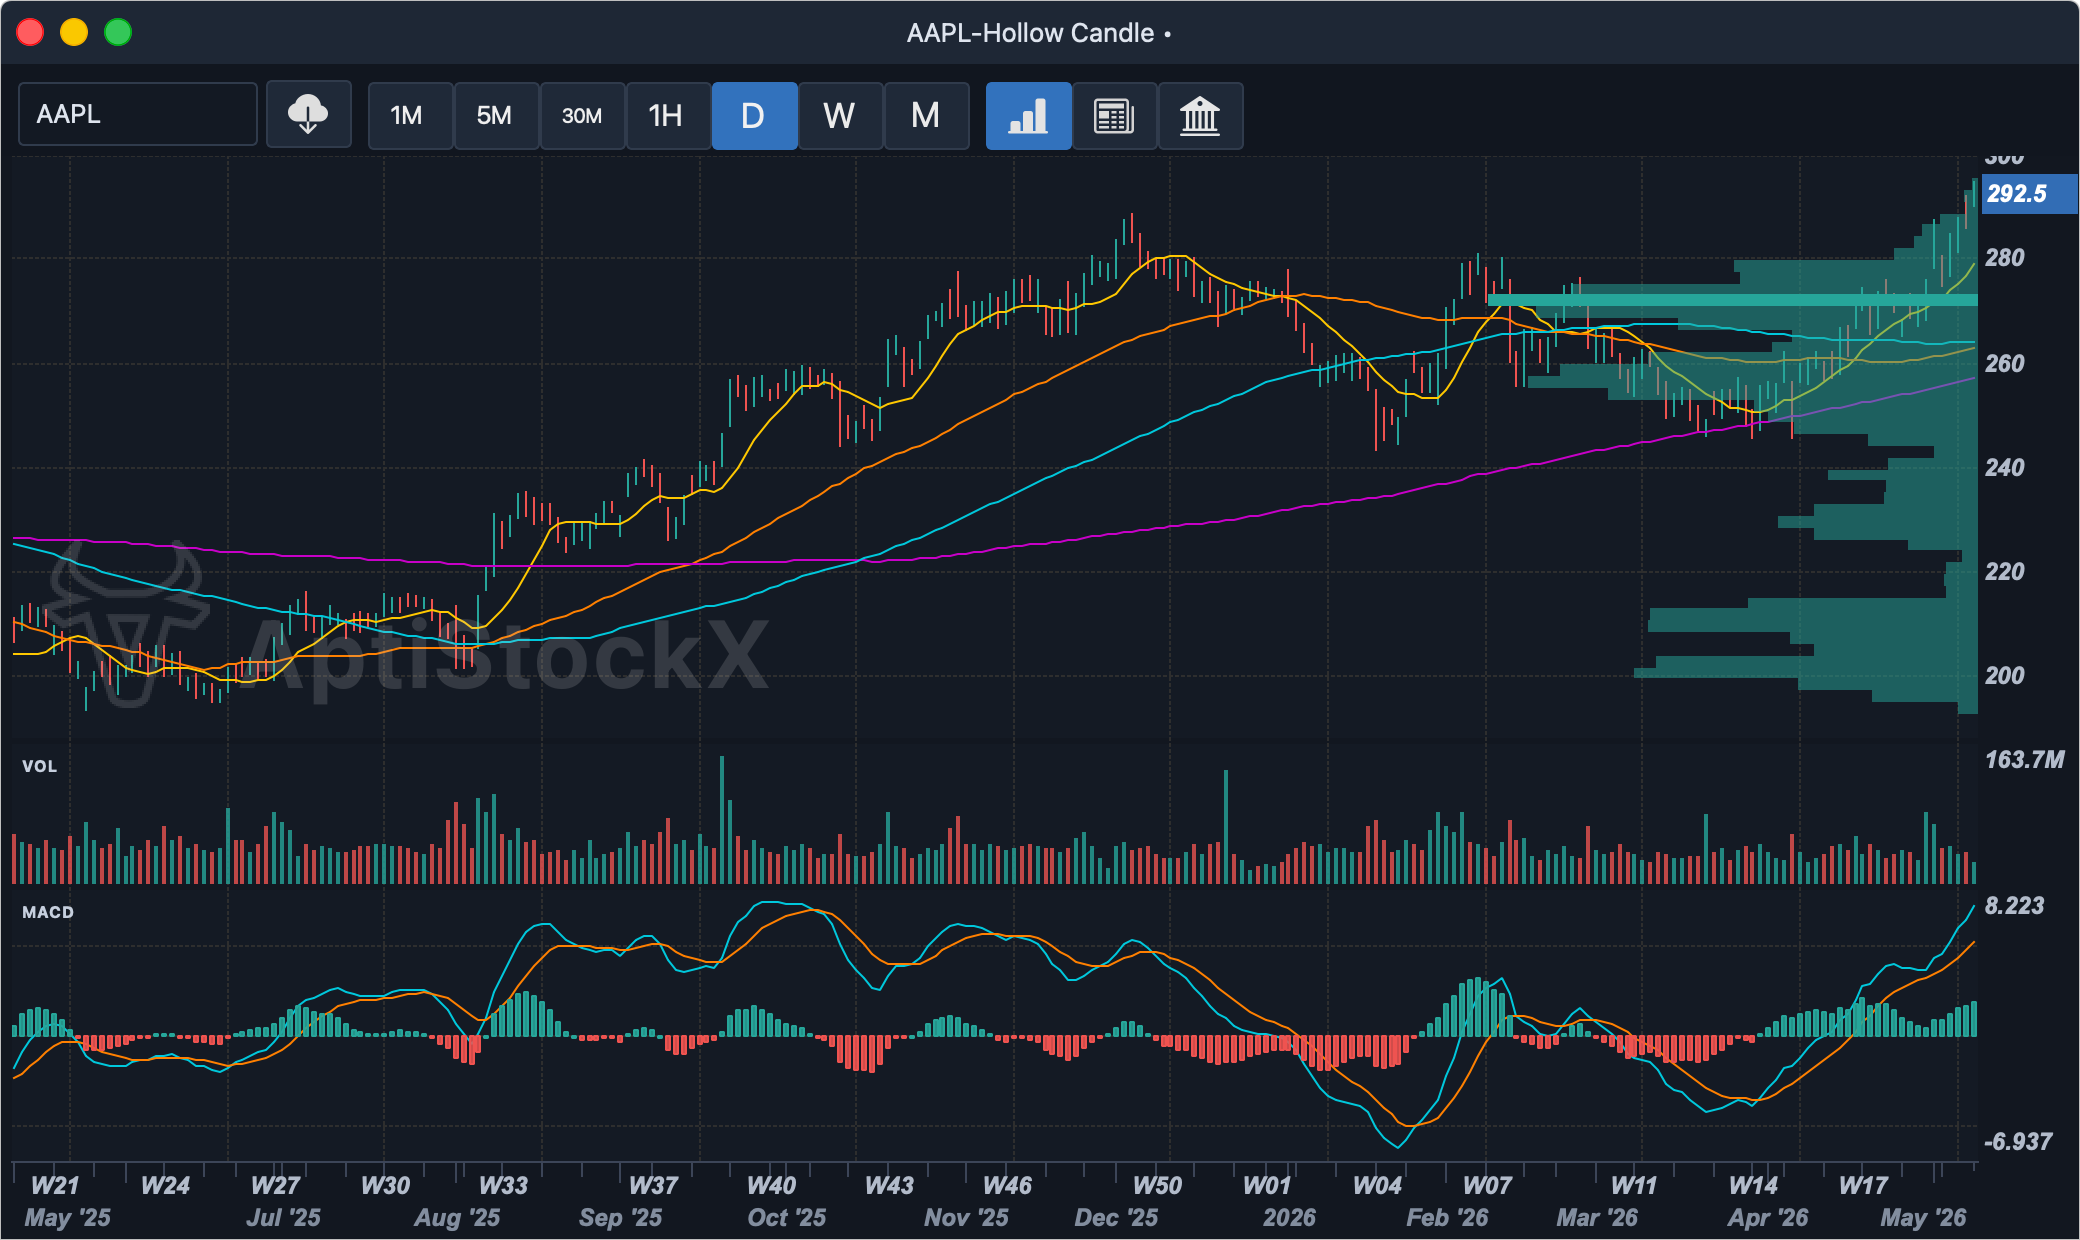
Task: Click the Dec '25 month label
Action: [1116, 1218]
